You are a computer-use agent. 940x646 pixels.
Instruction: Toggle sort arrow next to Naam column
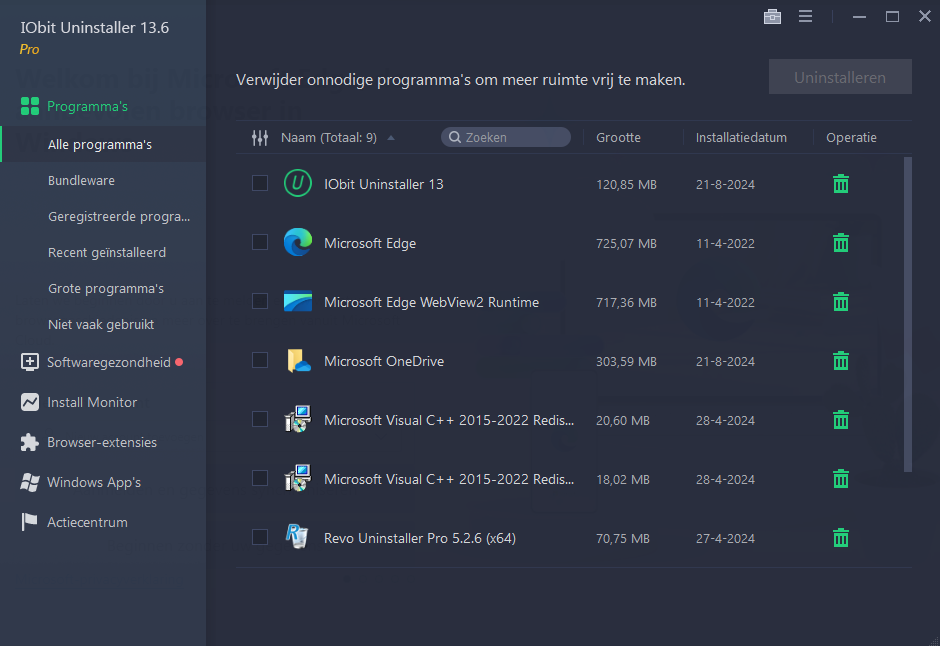pos(391,138)
